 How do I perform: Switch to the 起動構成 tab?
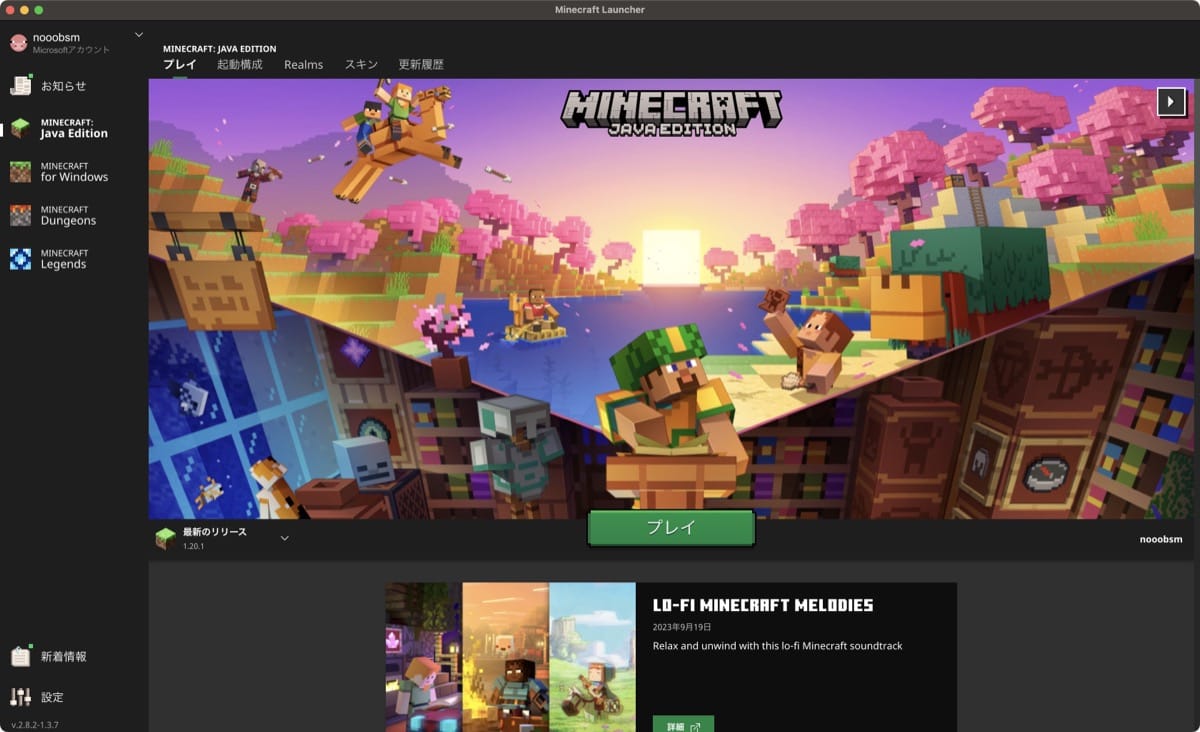pos(240,64)
